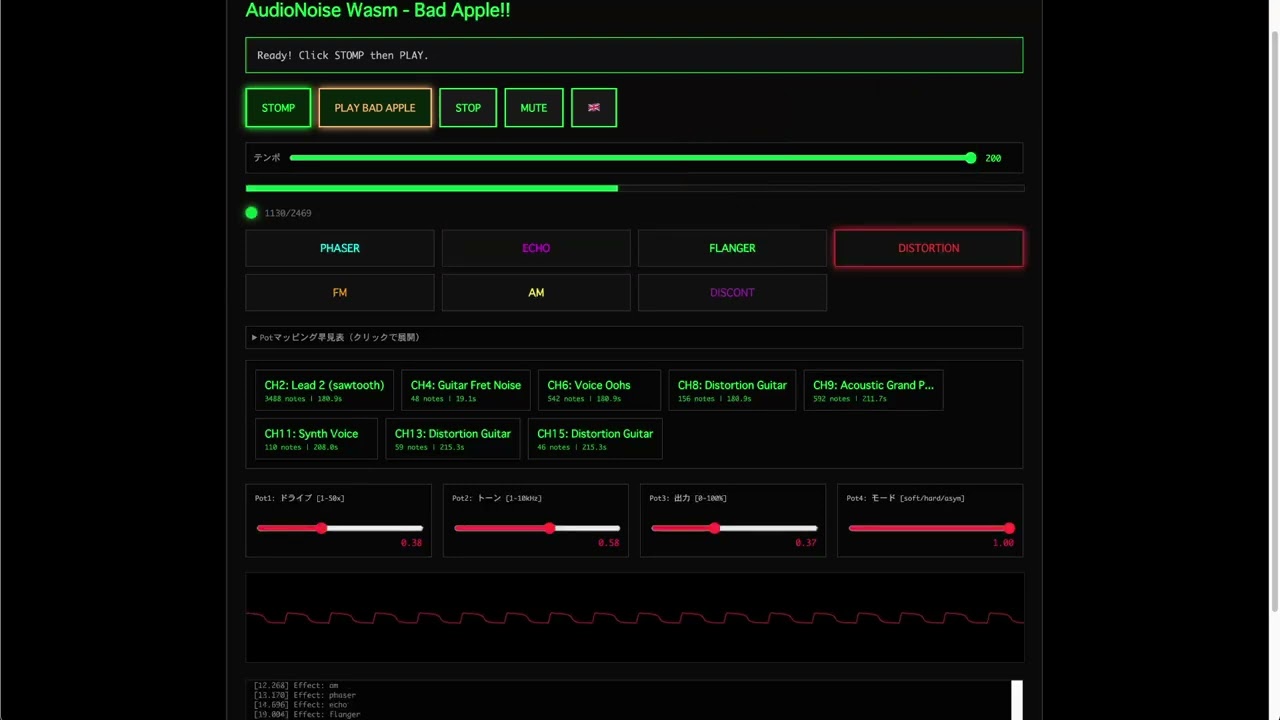Adjust the Pot2 tone slider

(536, 528)
